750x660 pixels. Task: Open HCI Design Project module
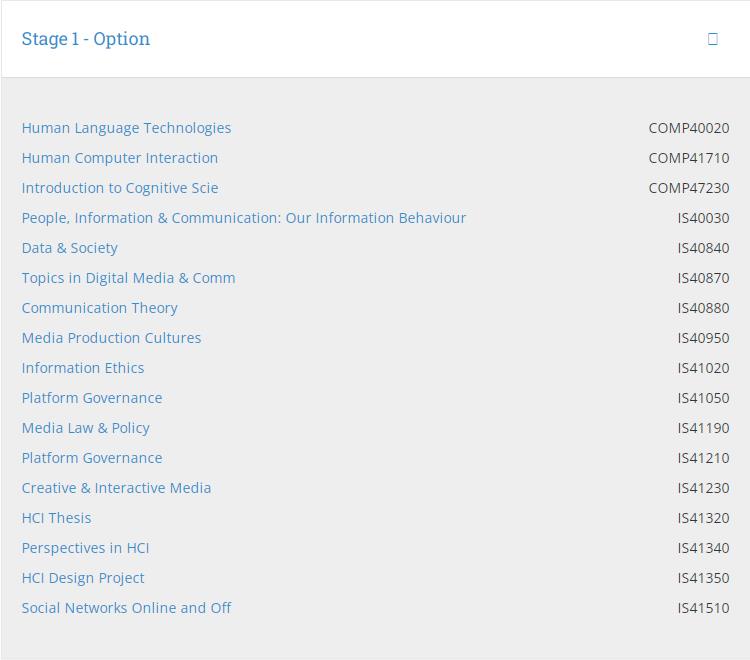tap(83, 578)
